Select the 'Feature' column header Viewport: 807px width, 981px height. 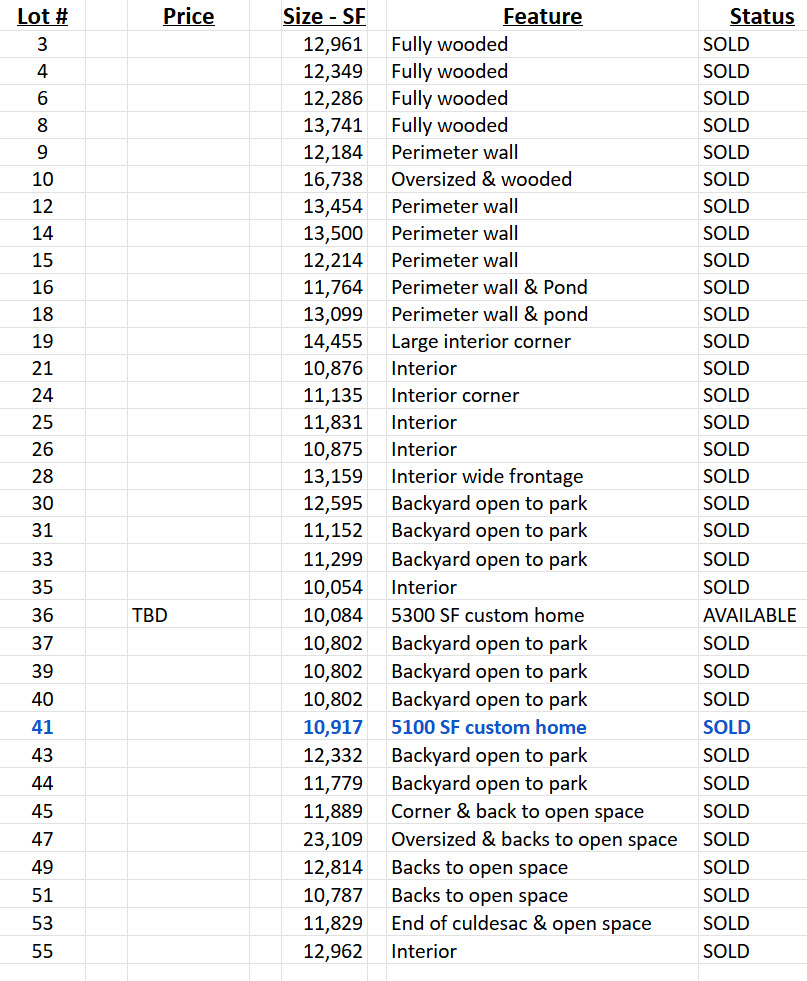(x=542, y=16)
